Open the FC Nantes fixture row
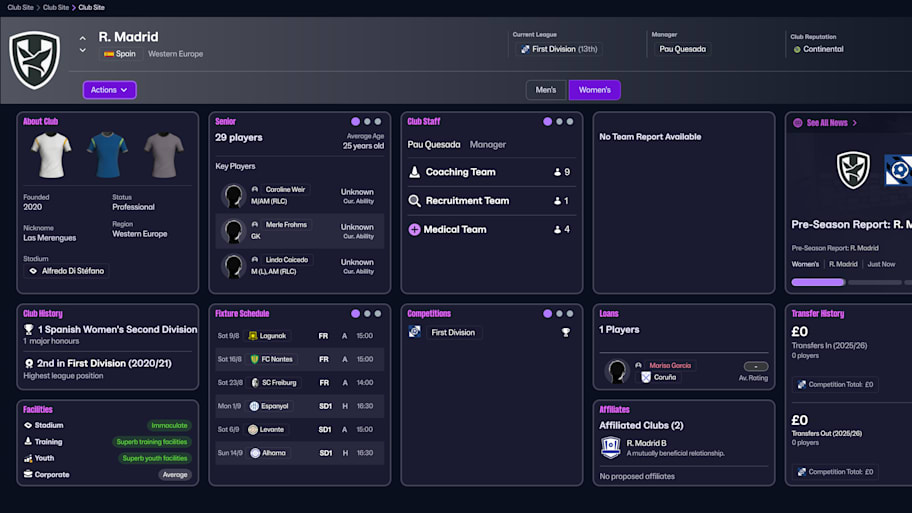The image size is (912, 513). (300, 359)
